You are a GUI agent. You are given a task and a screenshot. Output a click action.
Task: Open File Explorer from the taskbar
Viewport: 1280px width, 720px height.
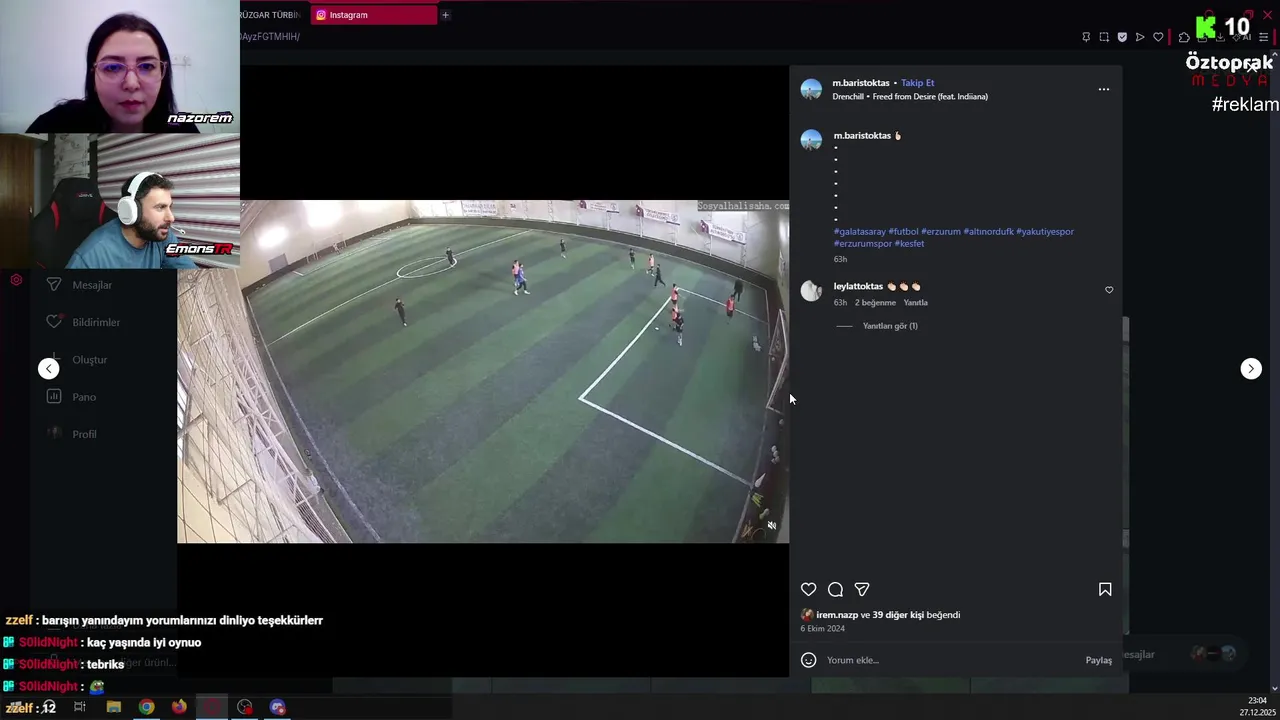click(113, 707)
